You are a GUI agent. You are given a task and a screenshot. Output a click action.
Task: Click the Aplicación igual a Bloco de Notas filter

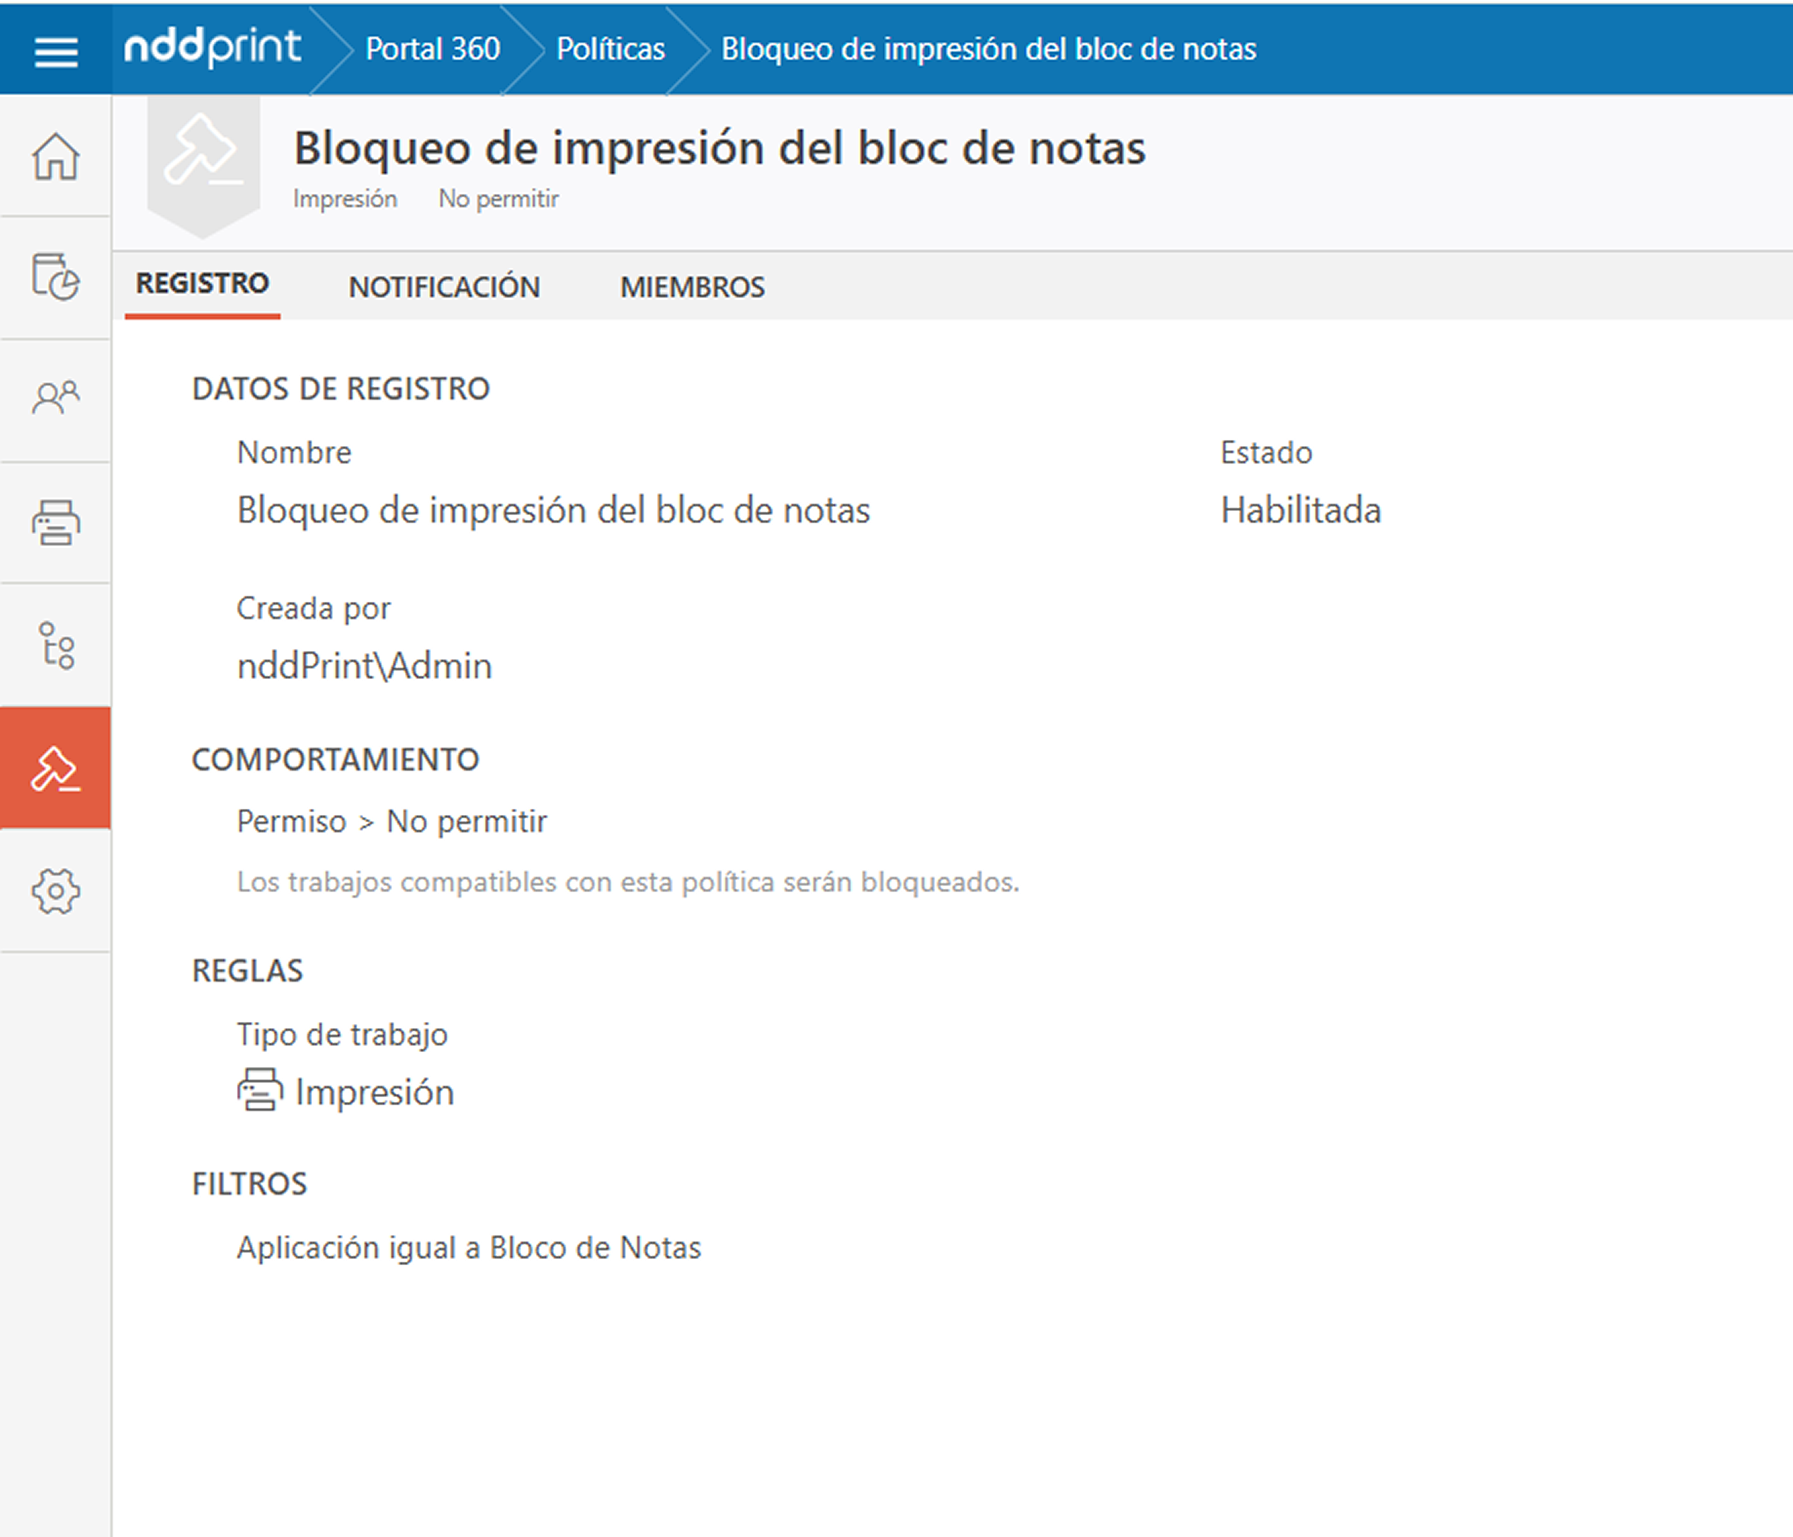tap(468, 1247)
